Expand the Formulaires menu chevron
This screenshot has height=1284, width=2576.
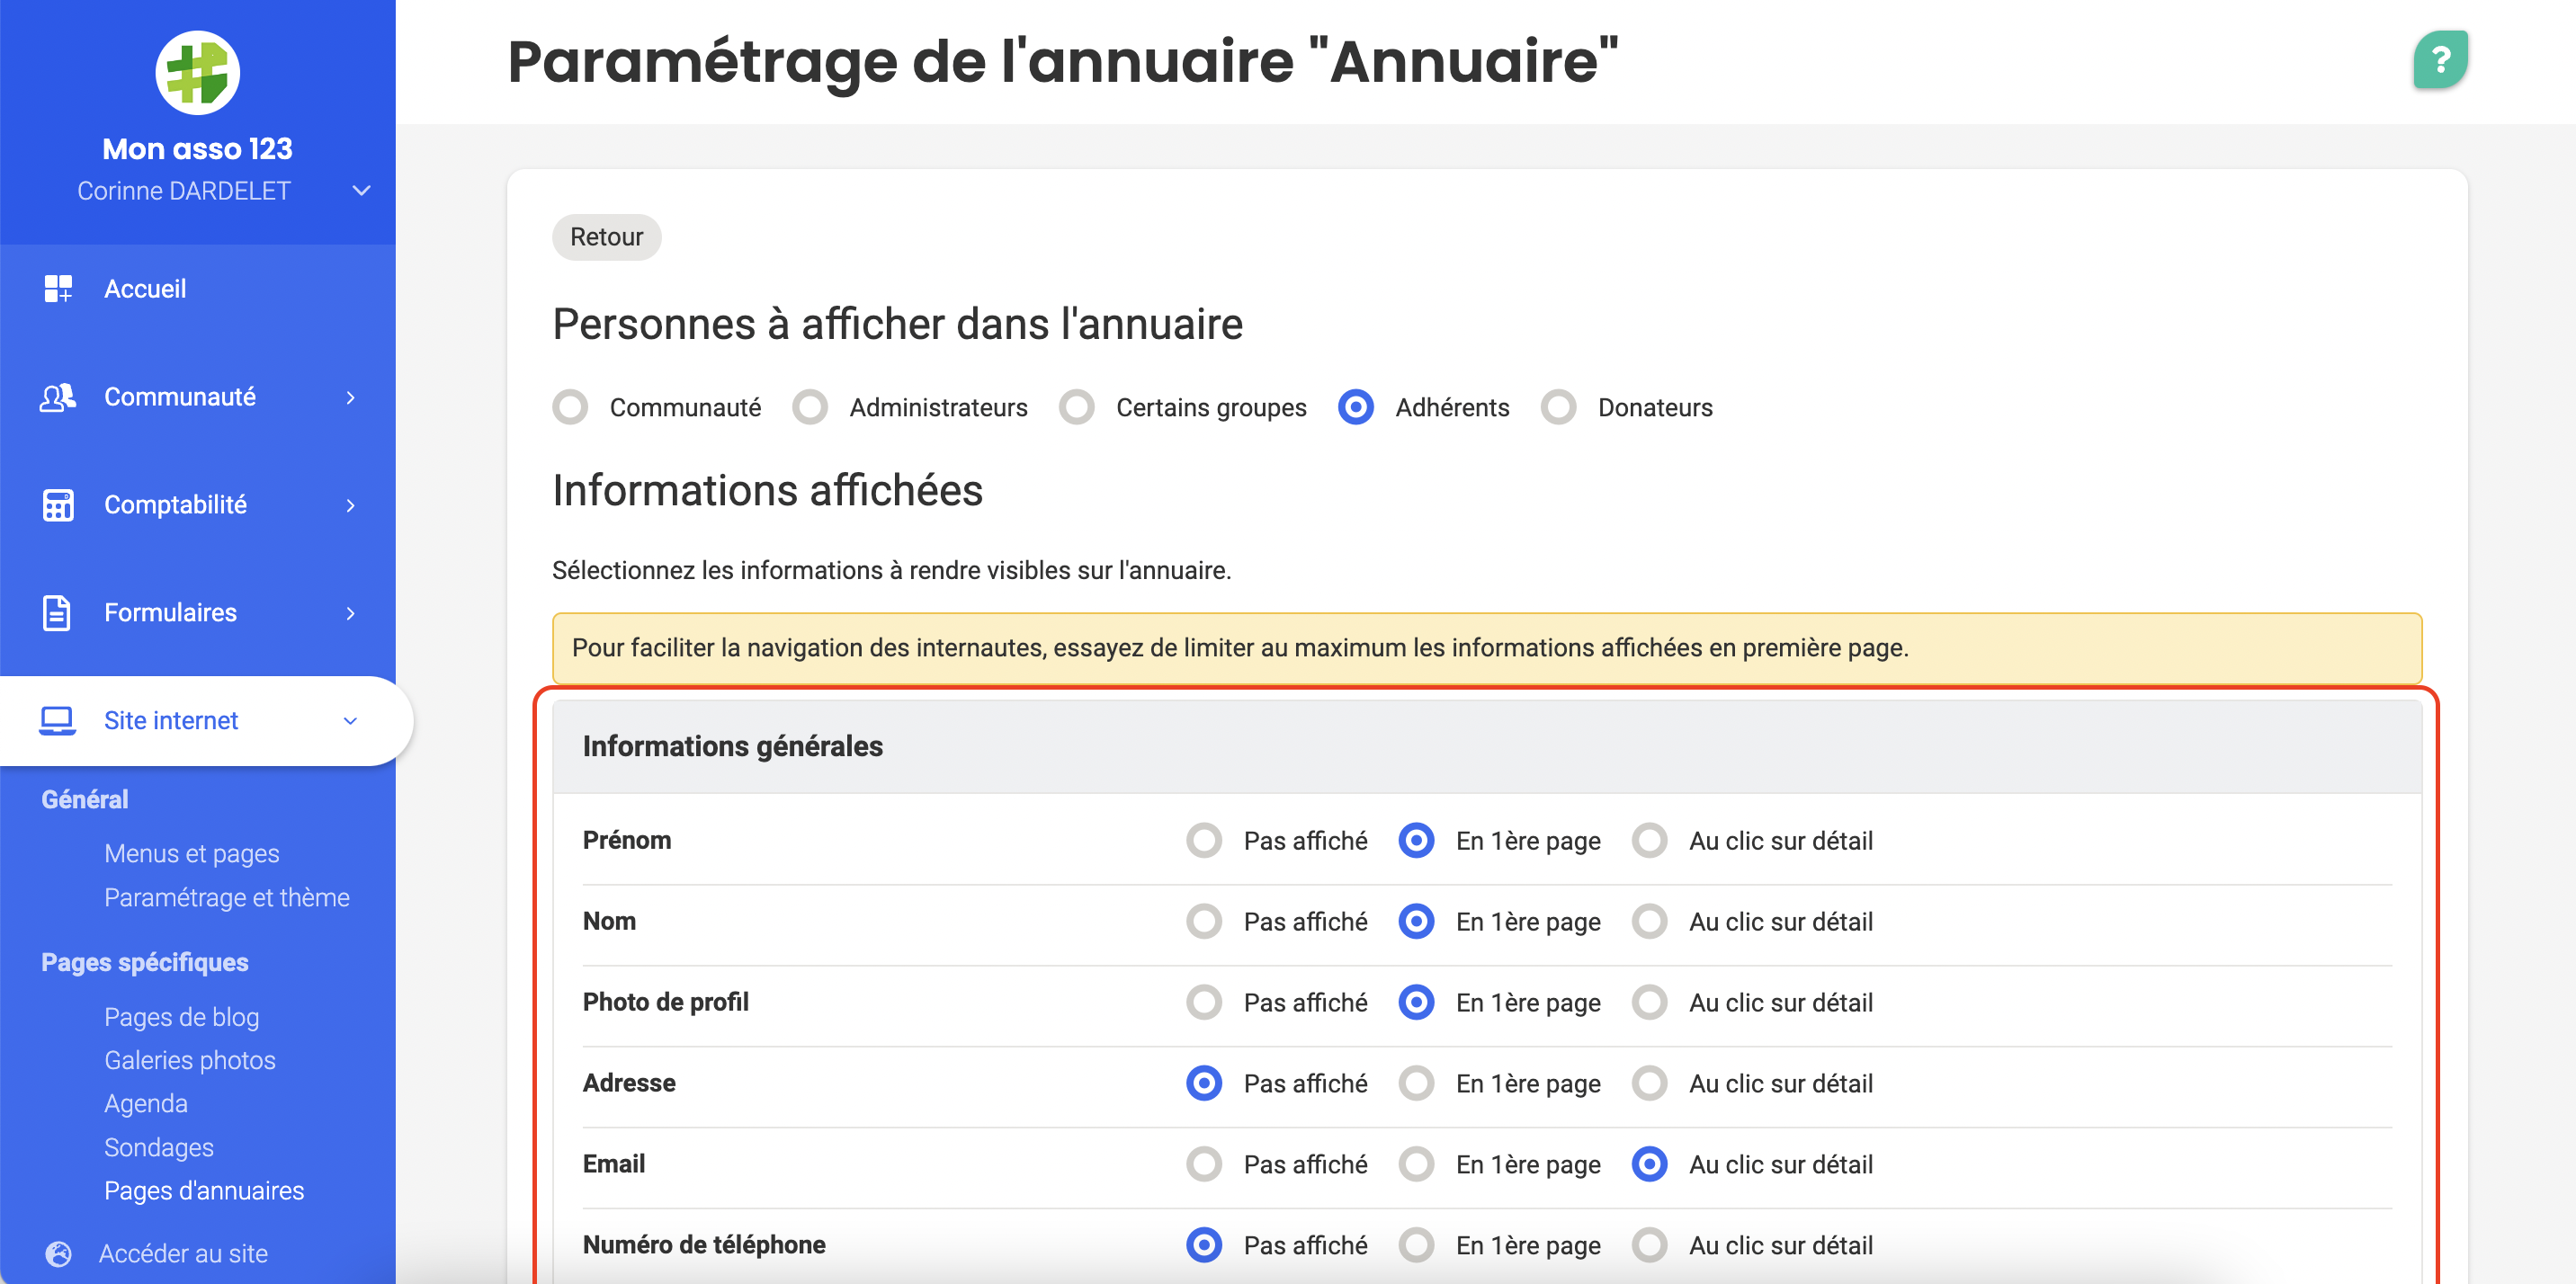coord(350,613)
